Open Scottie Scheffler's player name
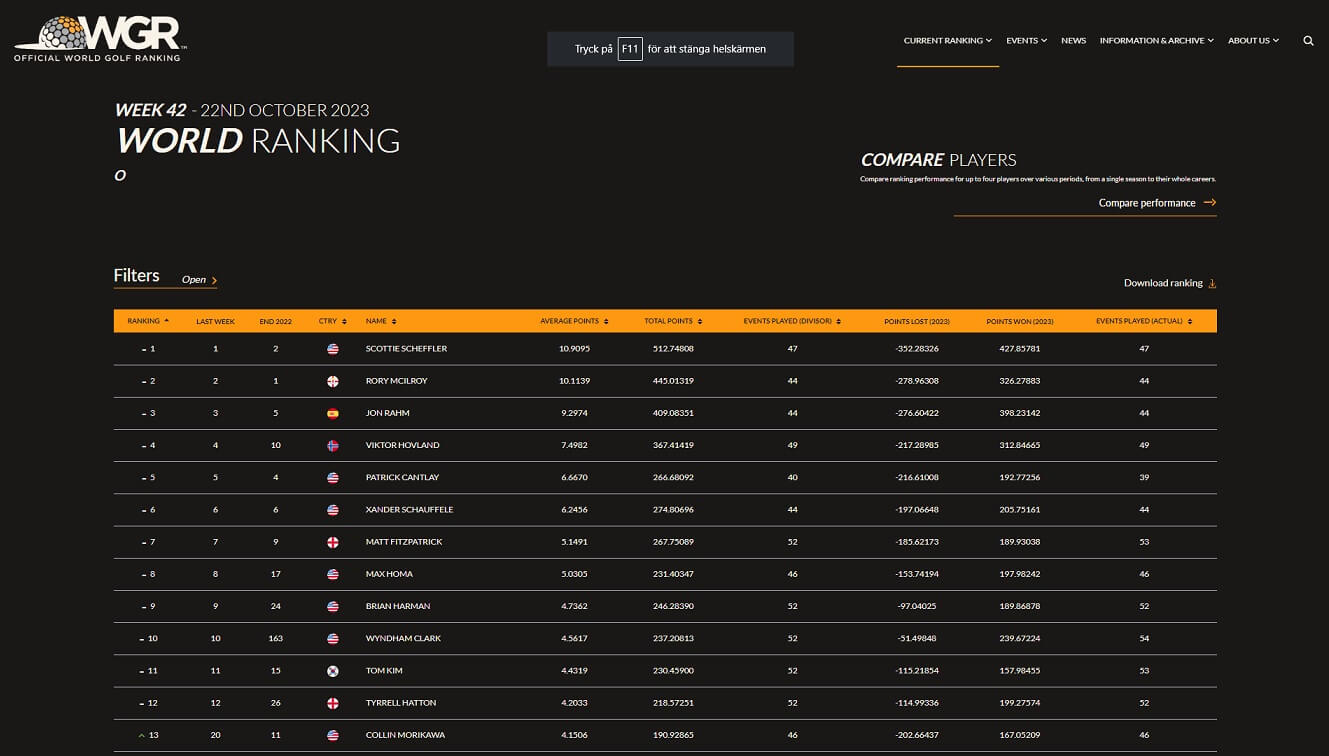1329x756 pixels. pos(406,349)
